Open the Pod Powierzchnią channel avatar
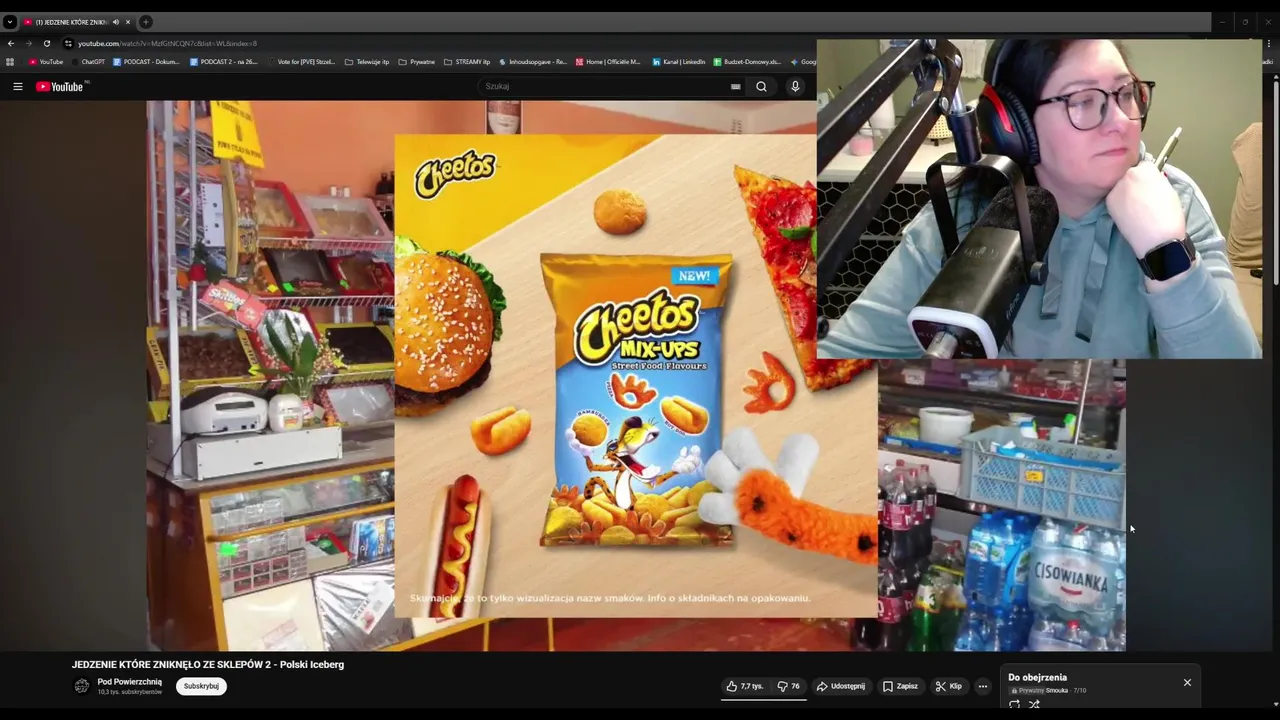This screenshot has height=720, width=1280. click(x=82, y=686)
